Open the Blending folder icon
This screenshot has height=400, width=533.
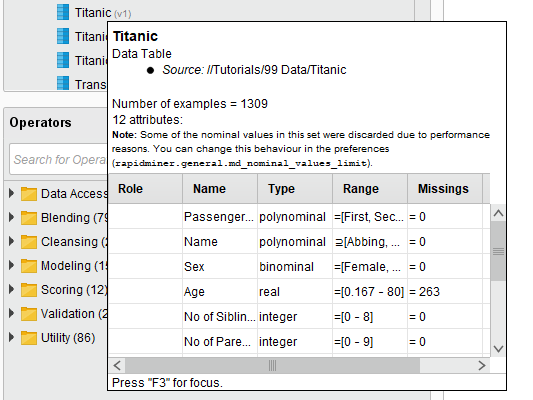(29, 218)
